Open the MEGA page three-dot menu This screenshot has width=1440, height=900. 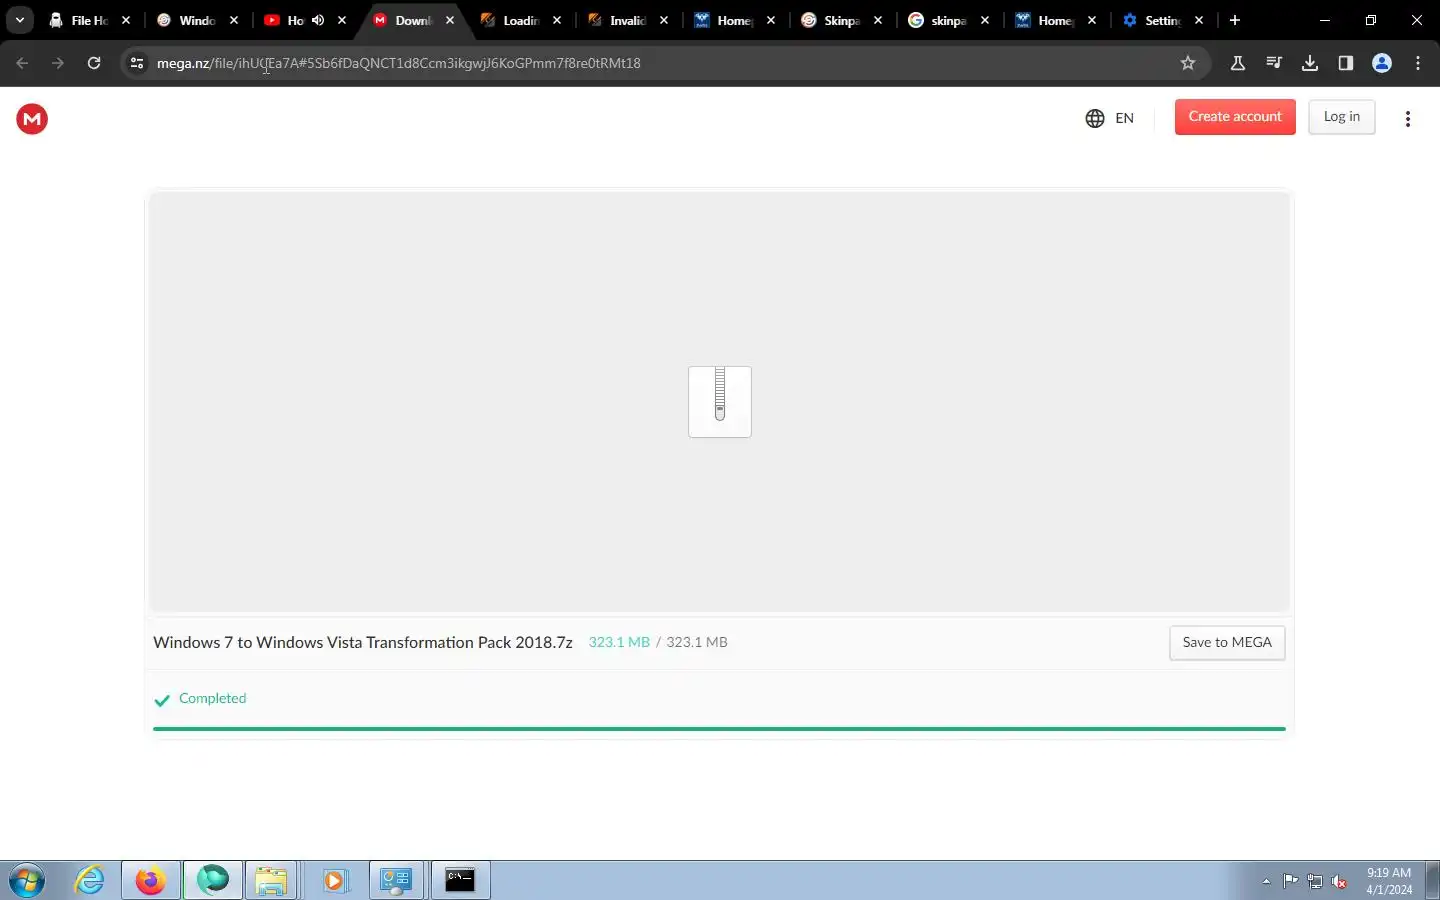tap(1408, 119)
